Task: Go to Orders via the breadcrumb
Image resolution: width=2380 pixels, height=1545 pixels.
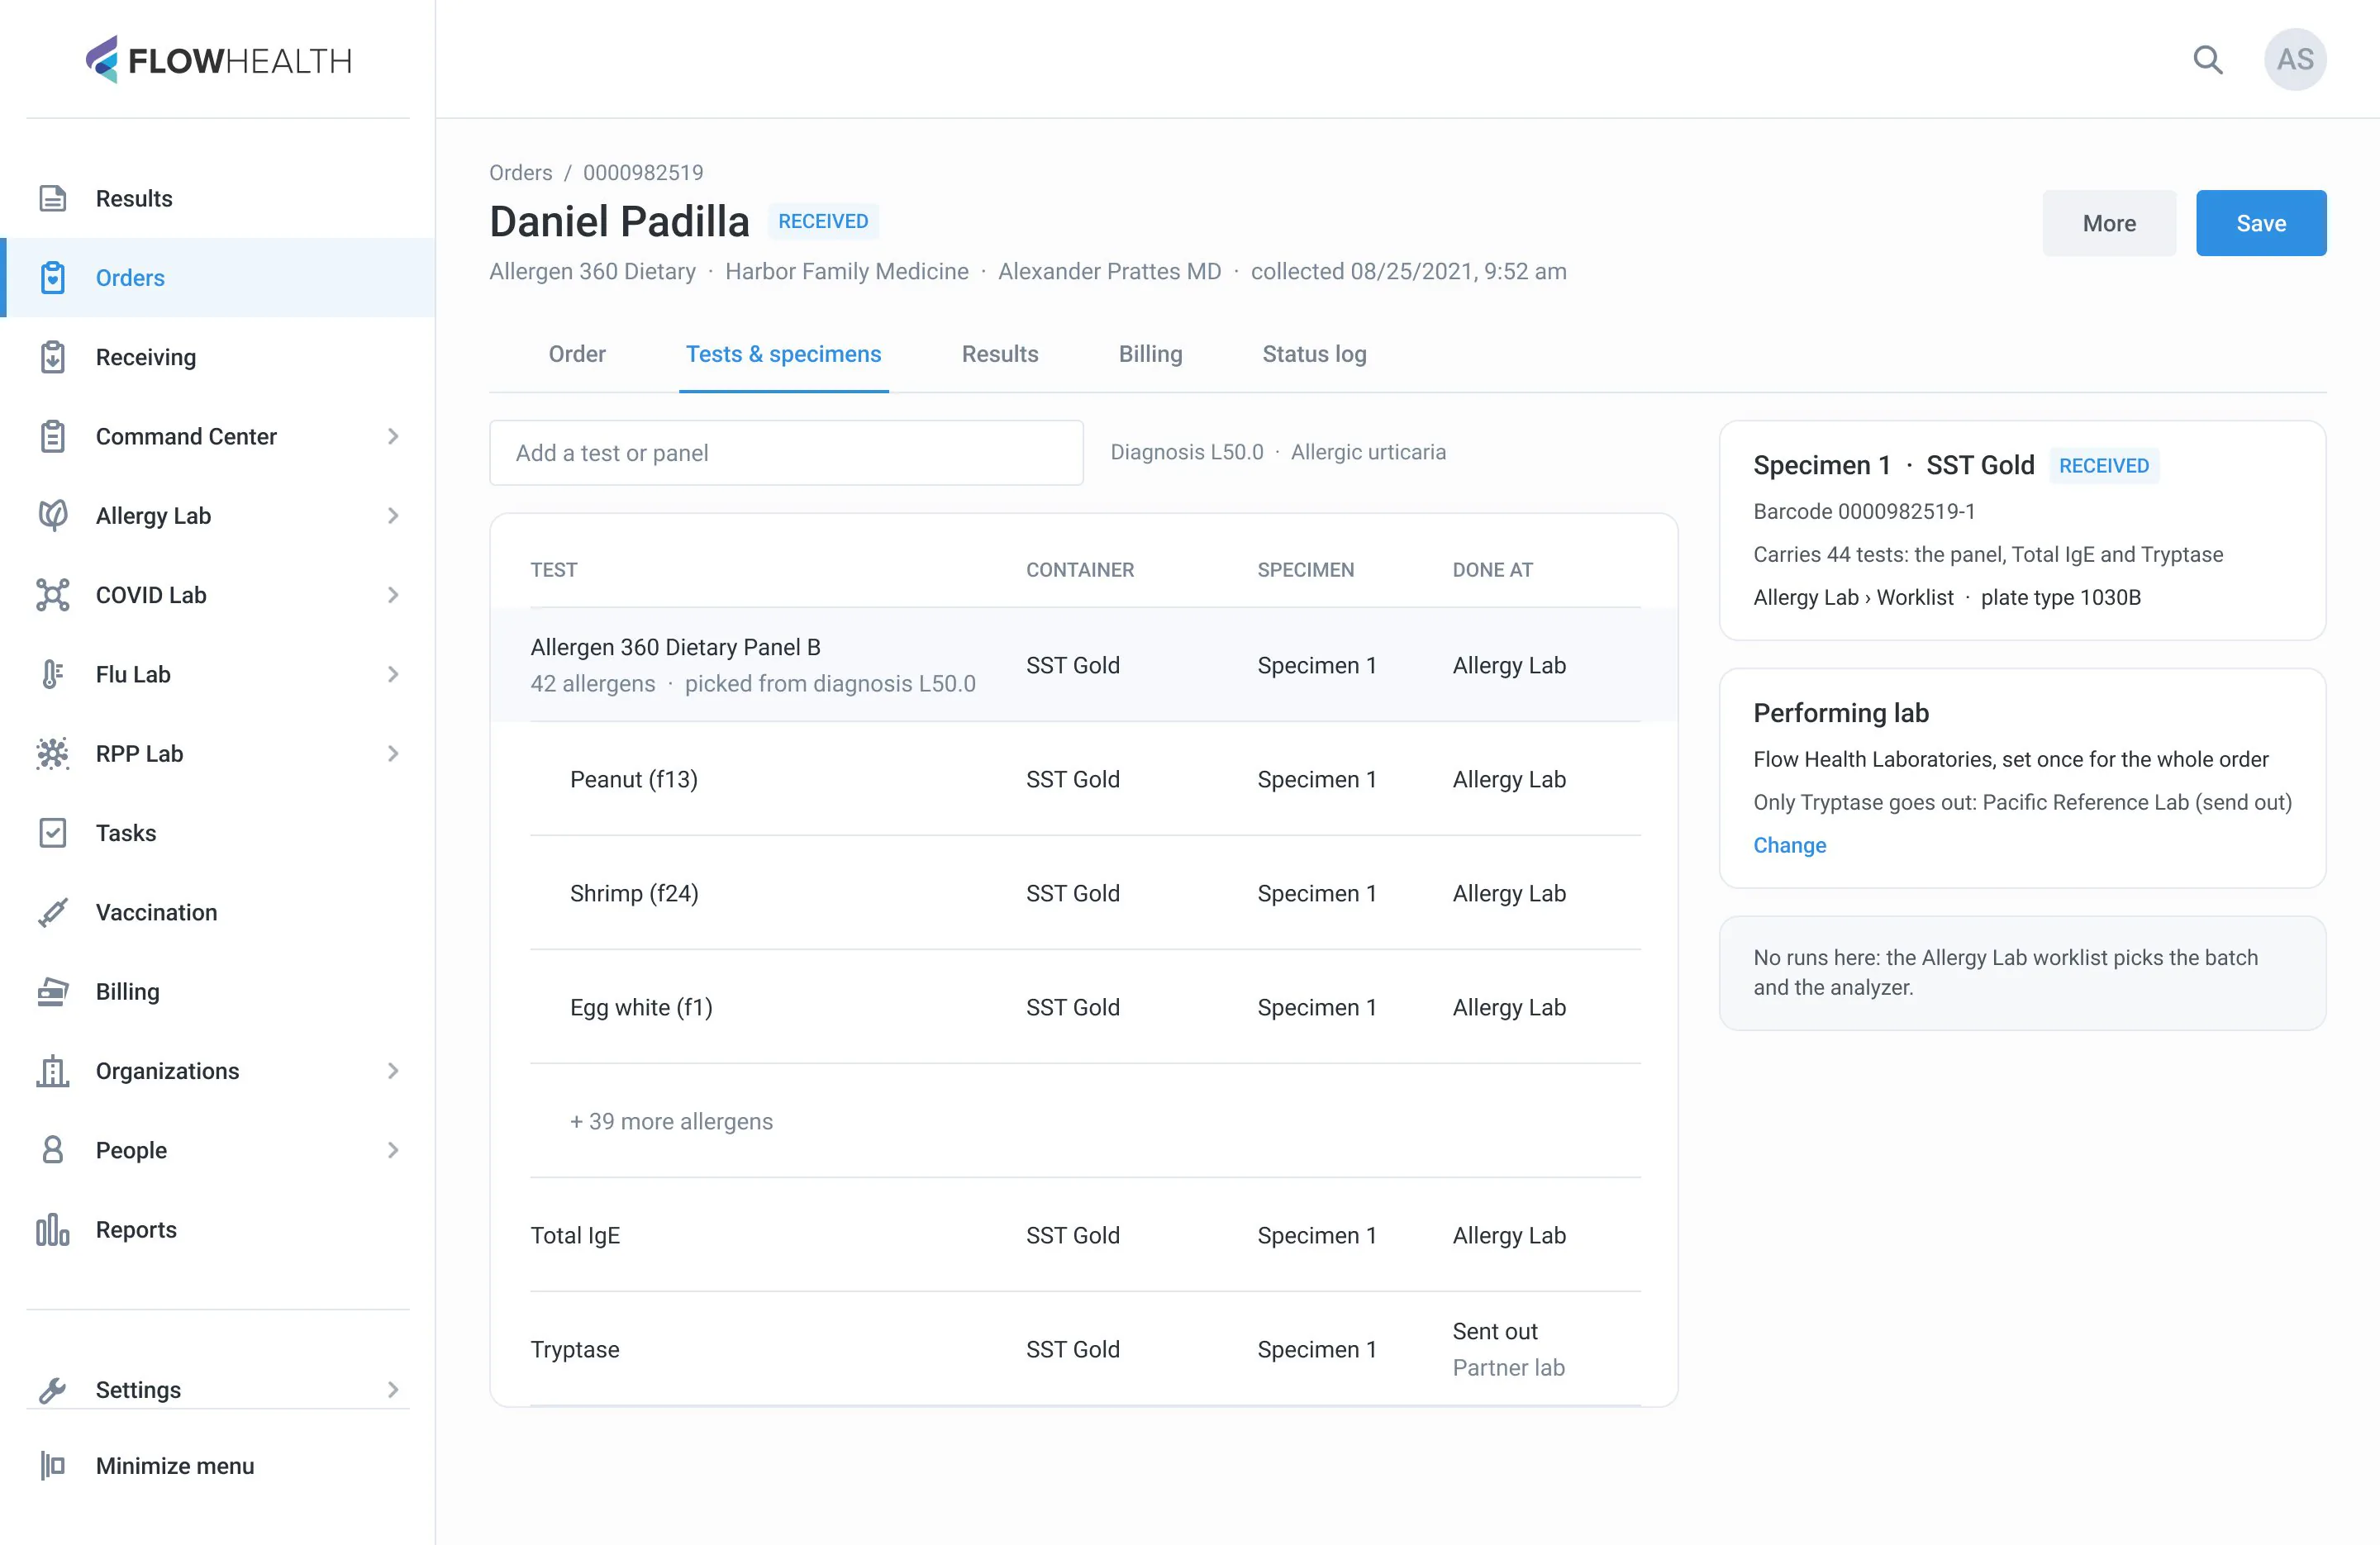Action: 520,172
